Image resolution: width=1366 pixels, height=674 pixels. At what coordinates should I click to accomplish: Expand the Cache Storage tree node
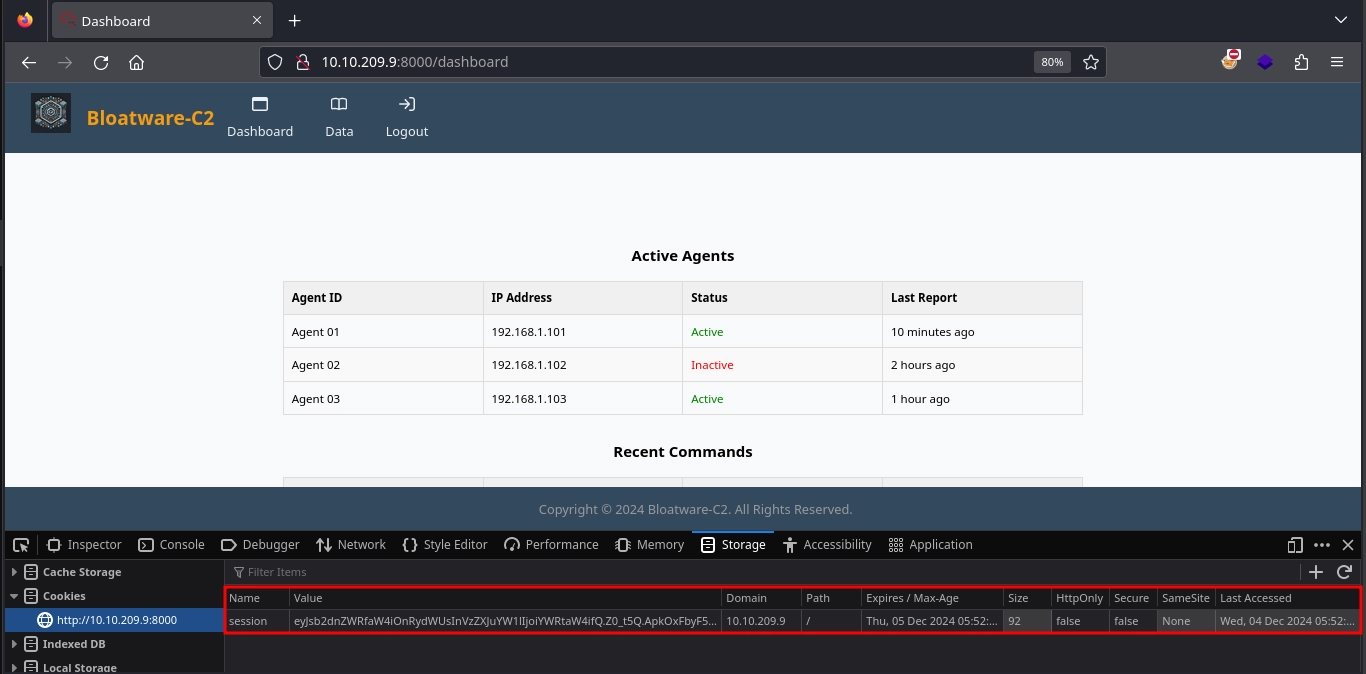point(14,572)
